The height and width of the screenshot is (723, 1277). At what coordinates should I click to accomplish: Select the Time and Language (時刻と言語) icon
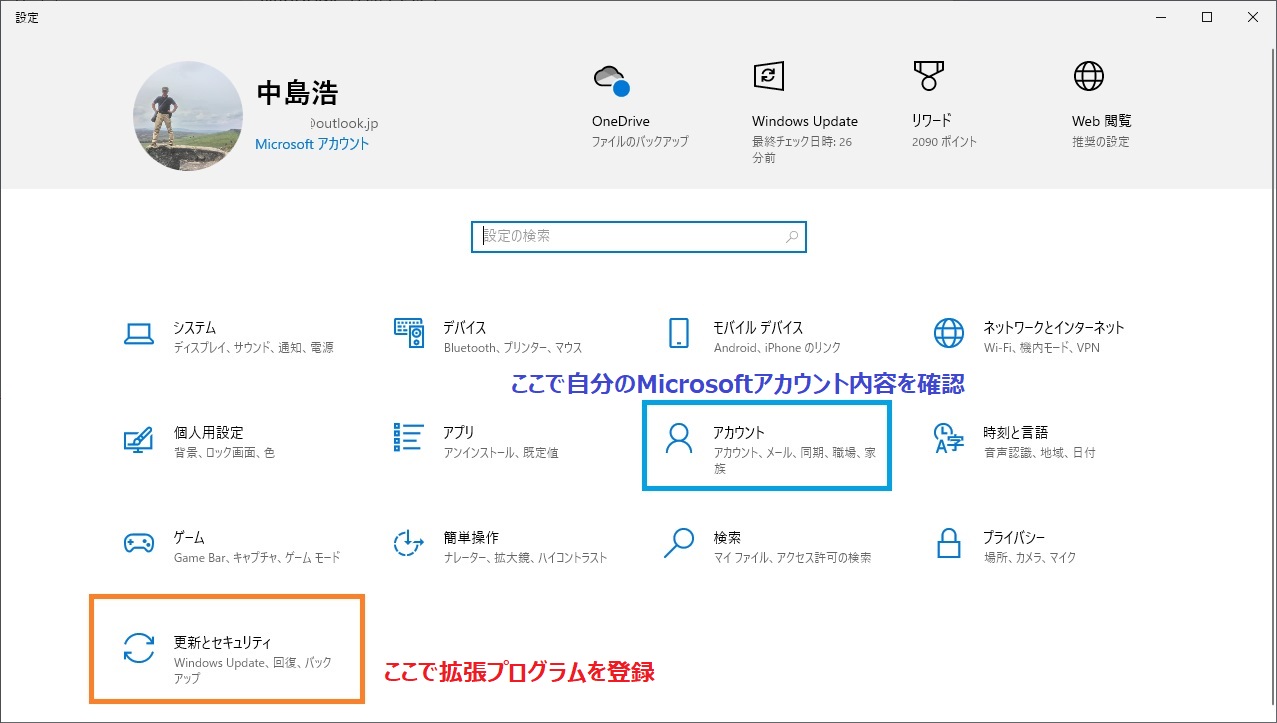click(x=948, y=438)
